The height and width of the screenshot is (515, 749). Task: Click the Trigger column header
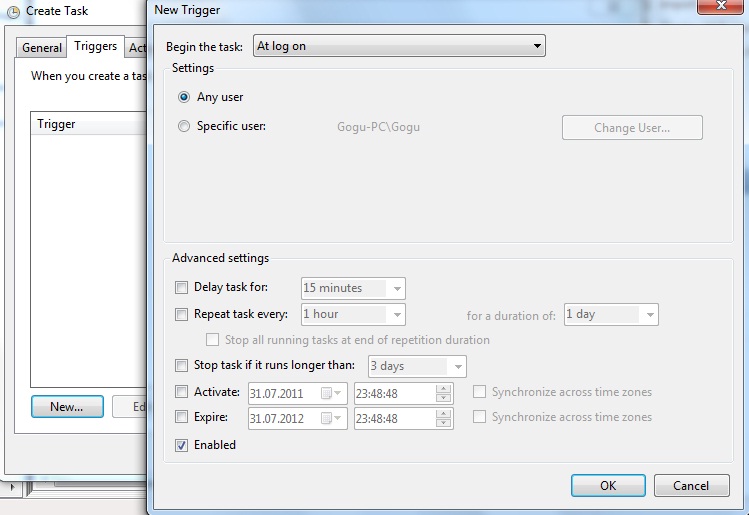pos(89,124)
